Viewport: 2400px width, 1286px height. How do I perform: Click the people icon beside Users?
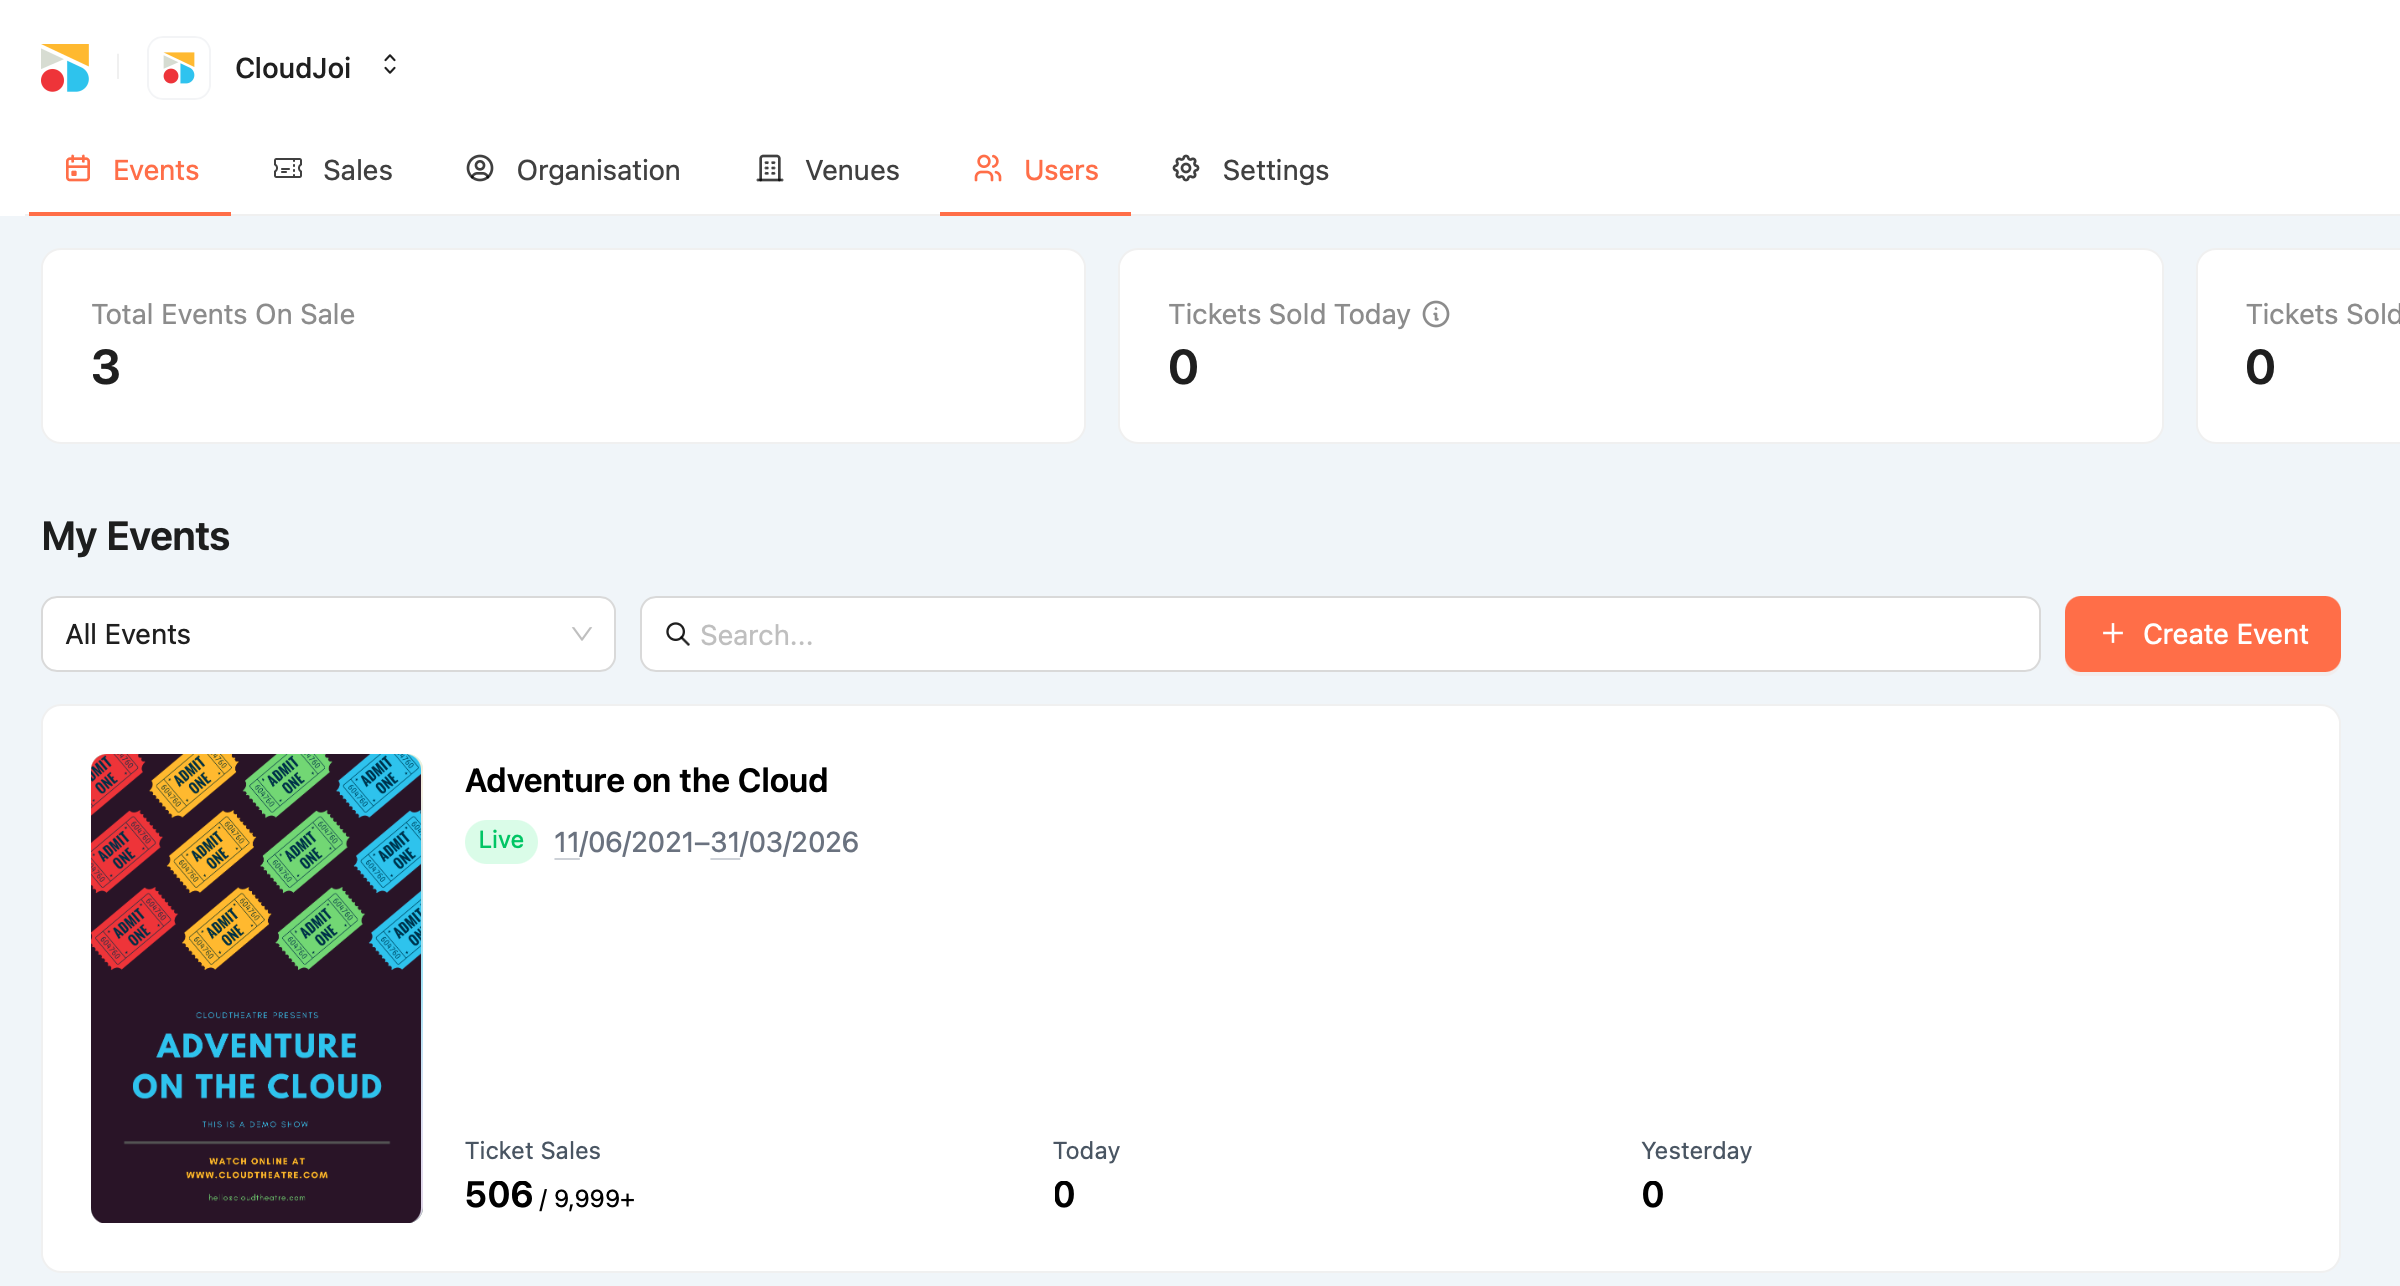(x=988, y=169)
